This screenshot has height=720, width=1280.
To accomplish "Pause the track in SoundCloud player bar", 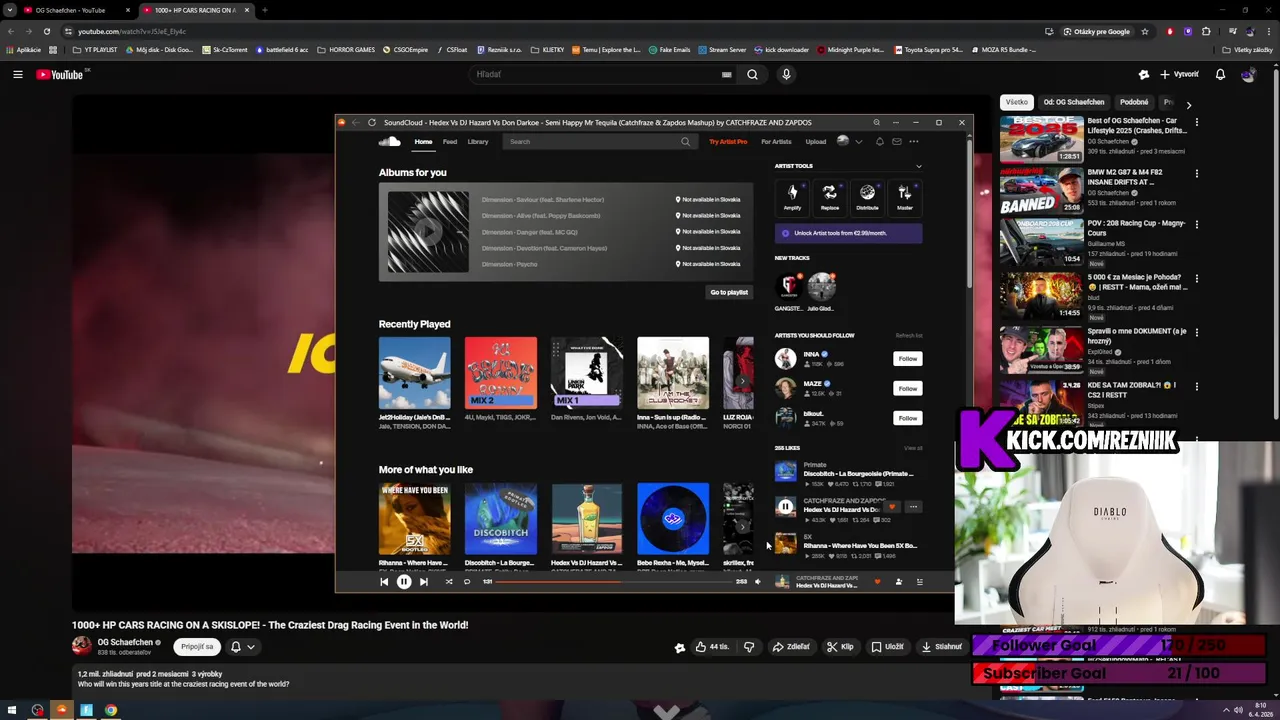I will [x=404, y=581].
